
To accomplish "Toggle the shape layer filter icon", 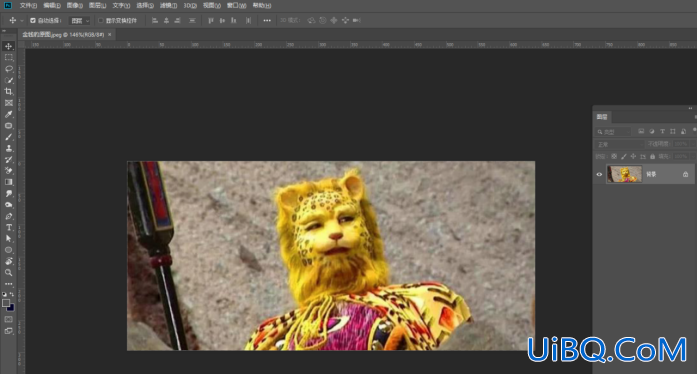I will pyautogui.click(x=673, y=132).
